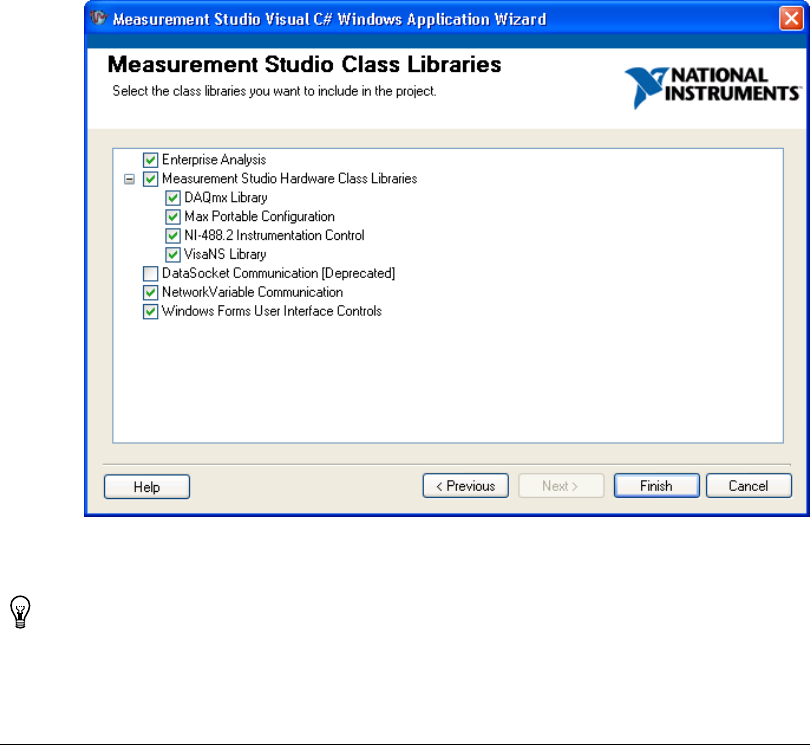The width and height of the screenshot is (810, 746).
Task: Select 'NI-488.2 Instrumentation Control' label
Action: 274,236
